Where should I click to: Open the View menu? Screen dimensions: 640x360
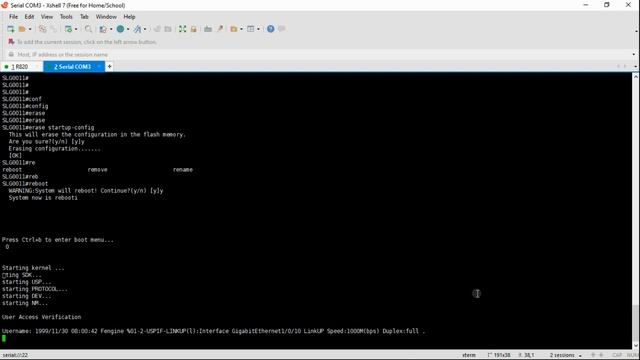point(47,17)
